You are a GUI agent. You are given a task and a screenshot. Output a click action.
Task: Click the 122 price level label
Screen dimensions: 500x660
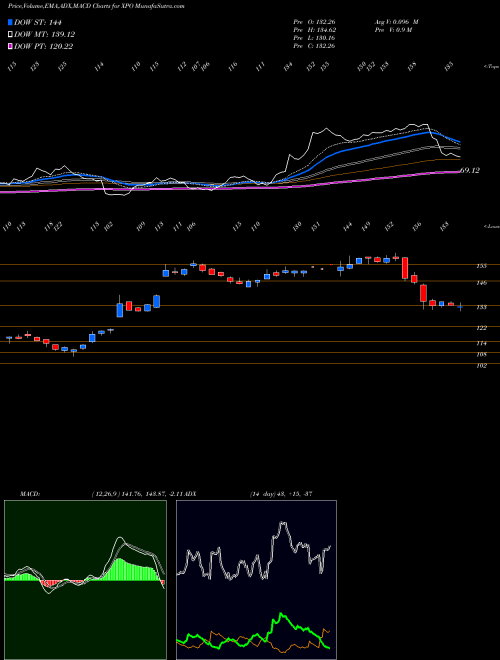[481, 328]
